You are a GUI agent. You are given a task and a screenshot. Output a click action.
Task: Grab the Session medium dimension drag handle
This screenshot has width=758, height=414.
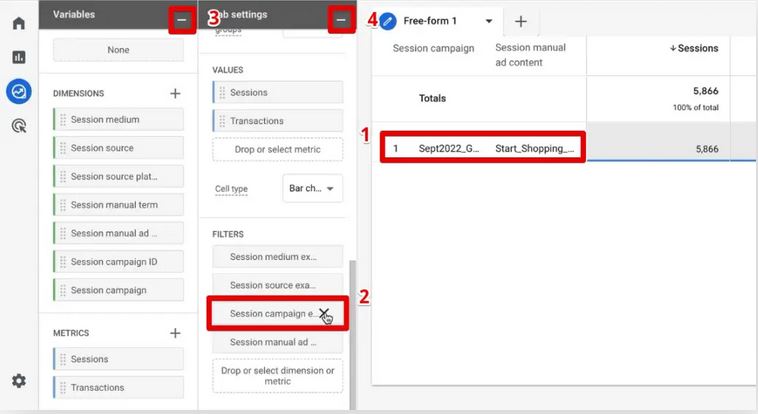63,119
